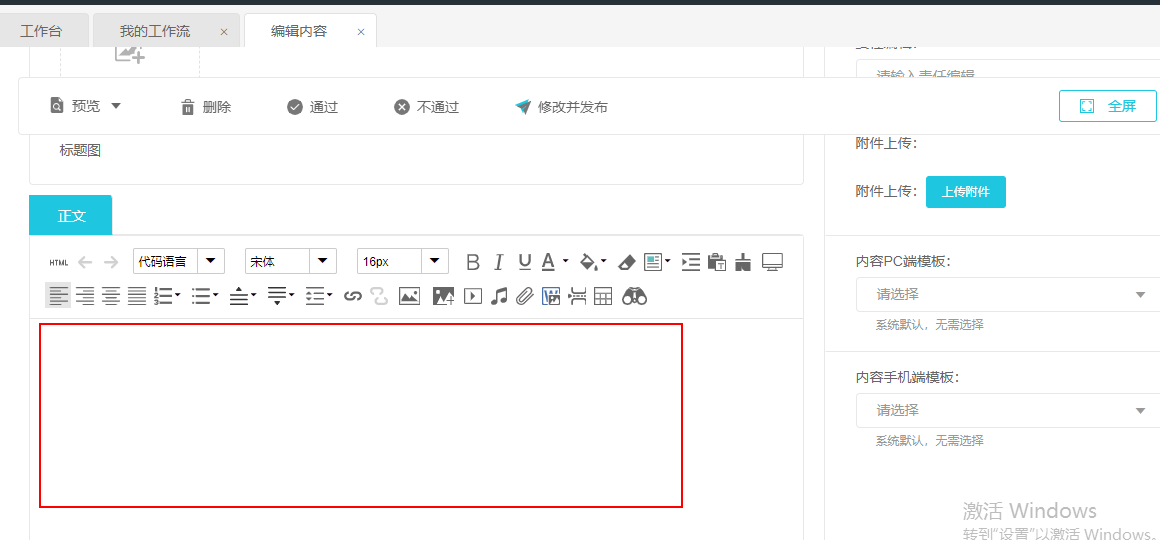Enter fullscreen with 全屏 button
The width and height of the screenshot is (1160, 540).
(1107, 106)
